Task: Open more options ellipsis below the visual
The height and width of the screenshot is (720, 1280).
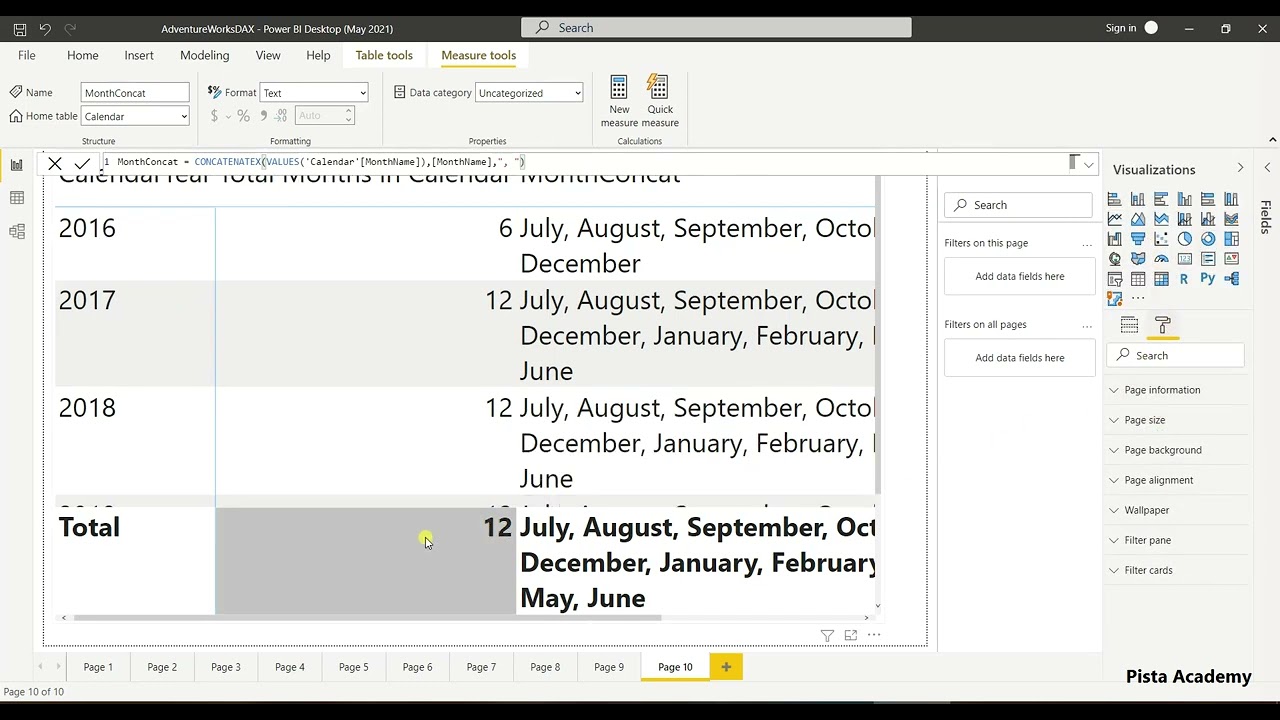Action: click(x=874, y=635)
